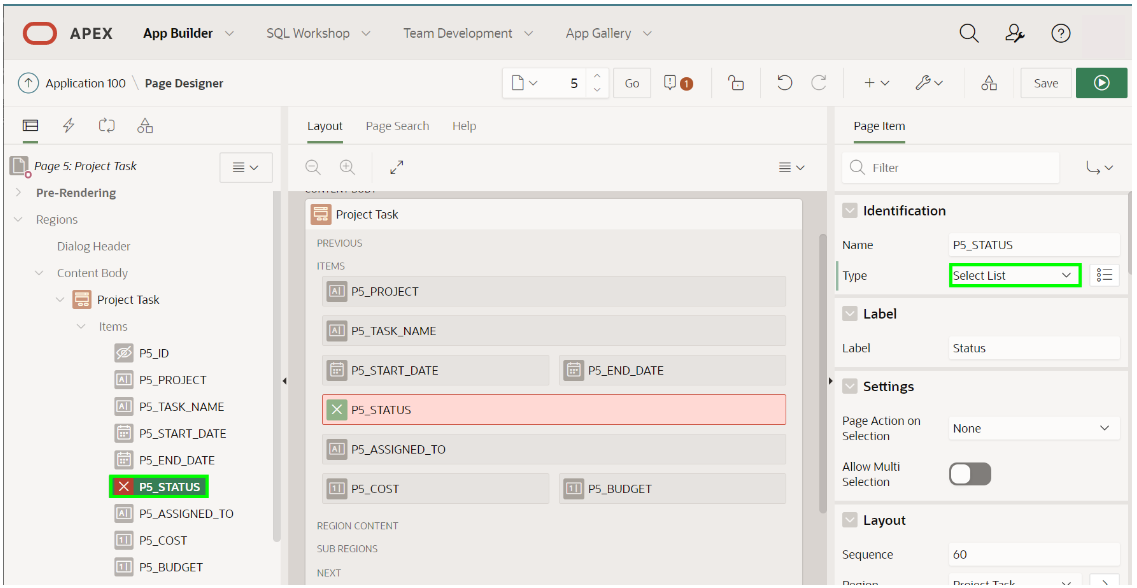1137x588 pixels.
Task: Collapse the Content Body tree node
Action: point(40,273)
